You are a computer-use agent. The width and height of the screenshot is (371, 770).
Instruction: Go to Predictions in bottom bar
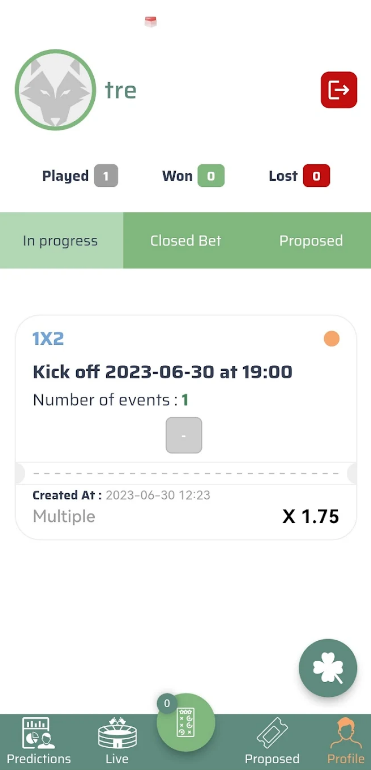pos(38,741)
